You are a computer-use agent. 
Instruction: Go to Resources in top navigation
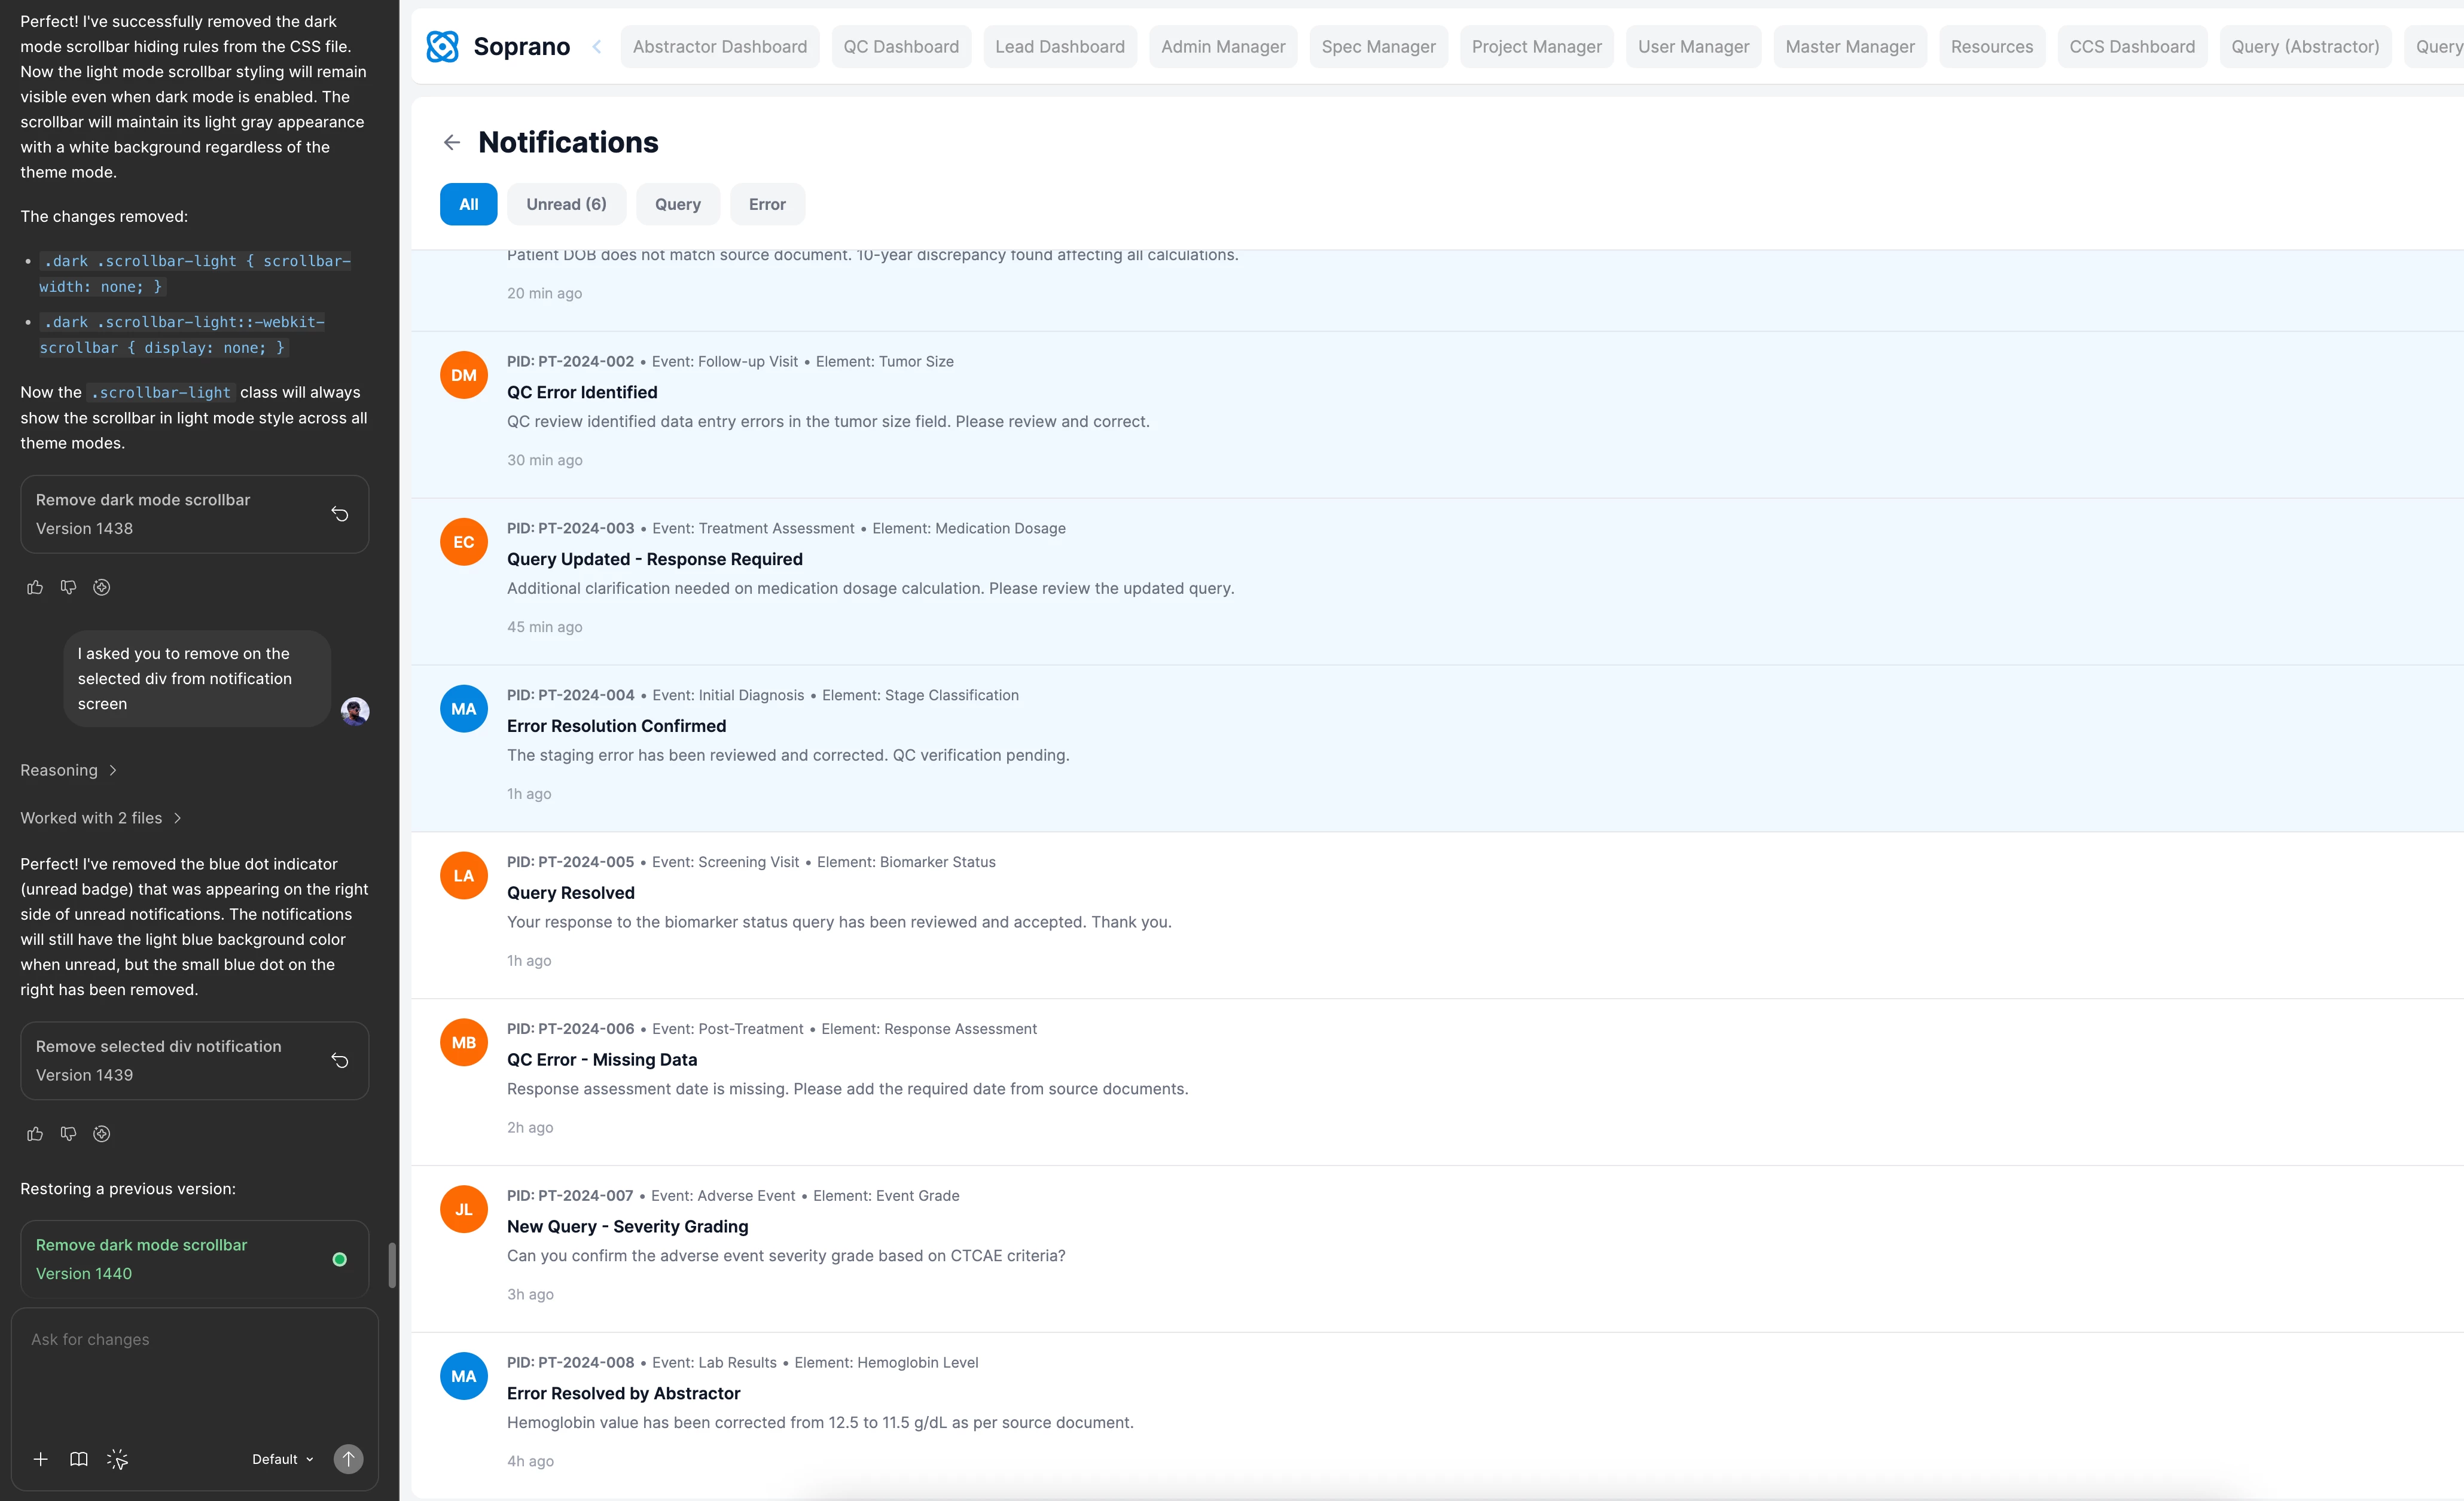click(1991, 46)
